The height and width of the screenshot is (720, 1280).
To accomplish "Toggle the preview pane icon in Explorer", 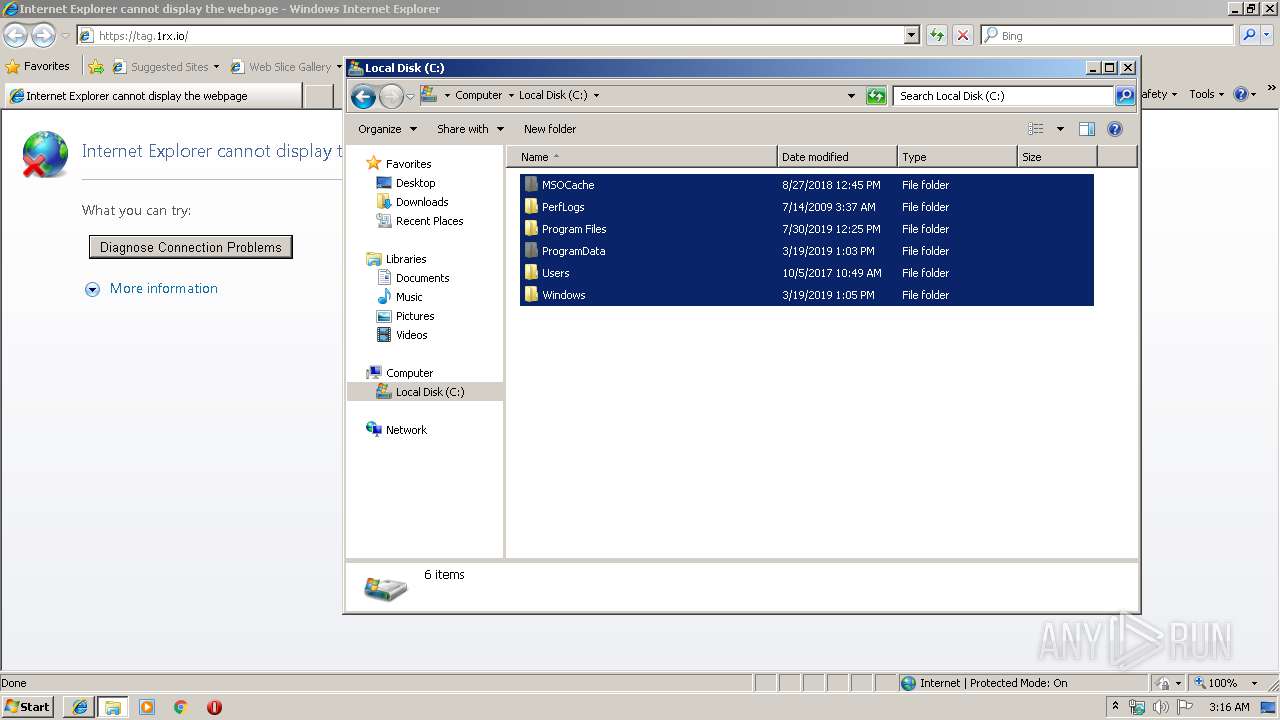I will (x=1087, y=129).
